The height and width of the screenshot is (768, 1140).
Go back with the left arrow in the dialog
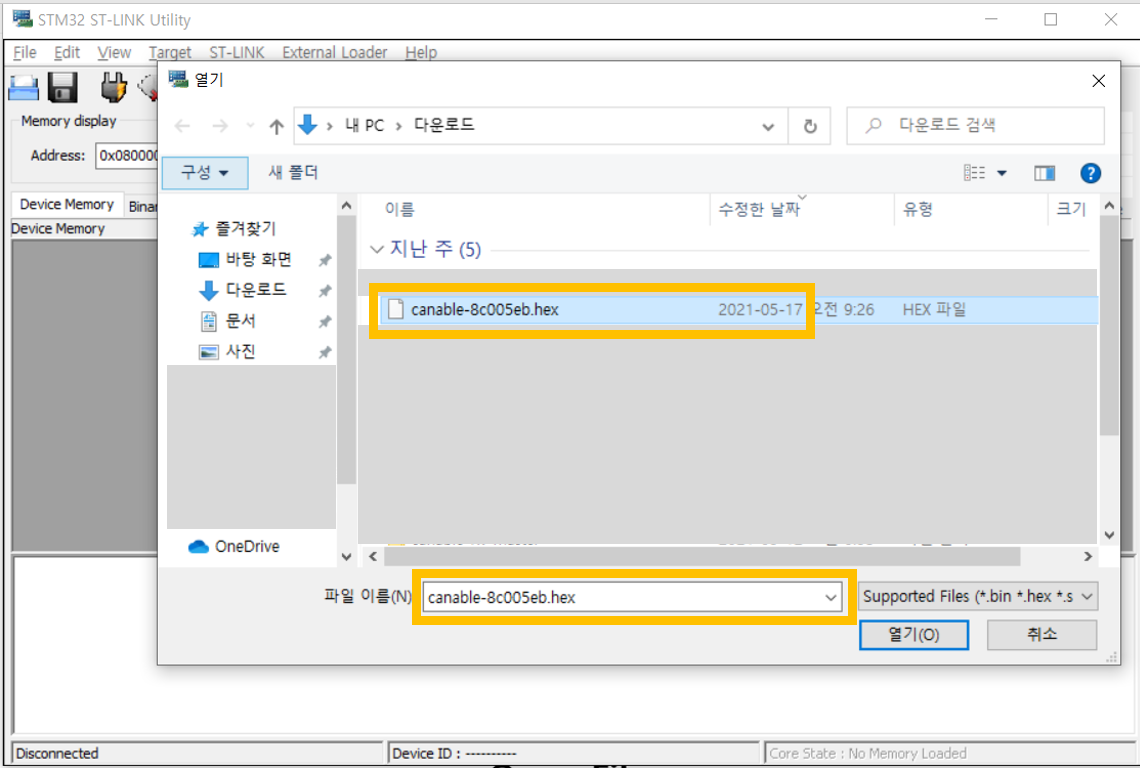[x=182, y=127]
